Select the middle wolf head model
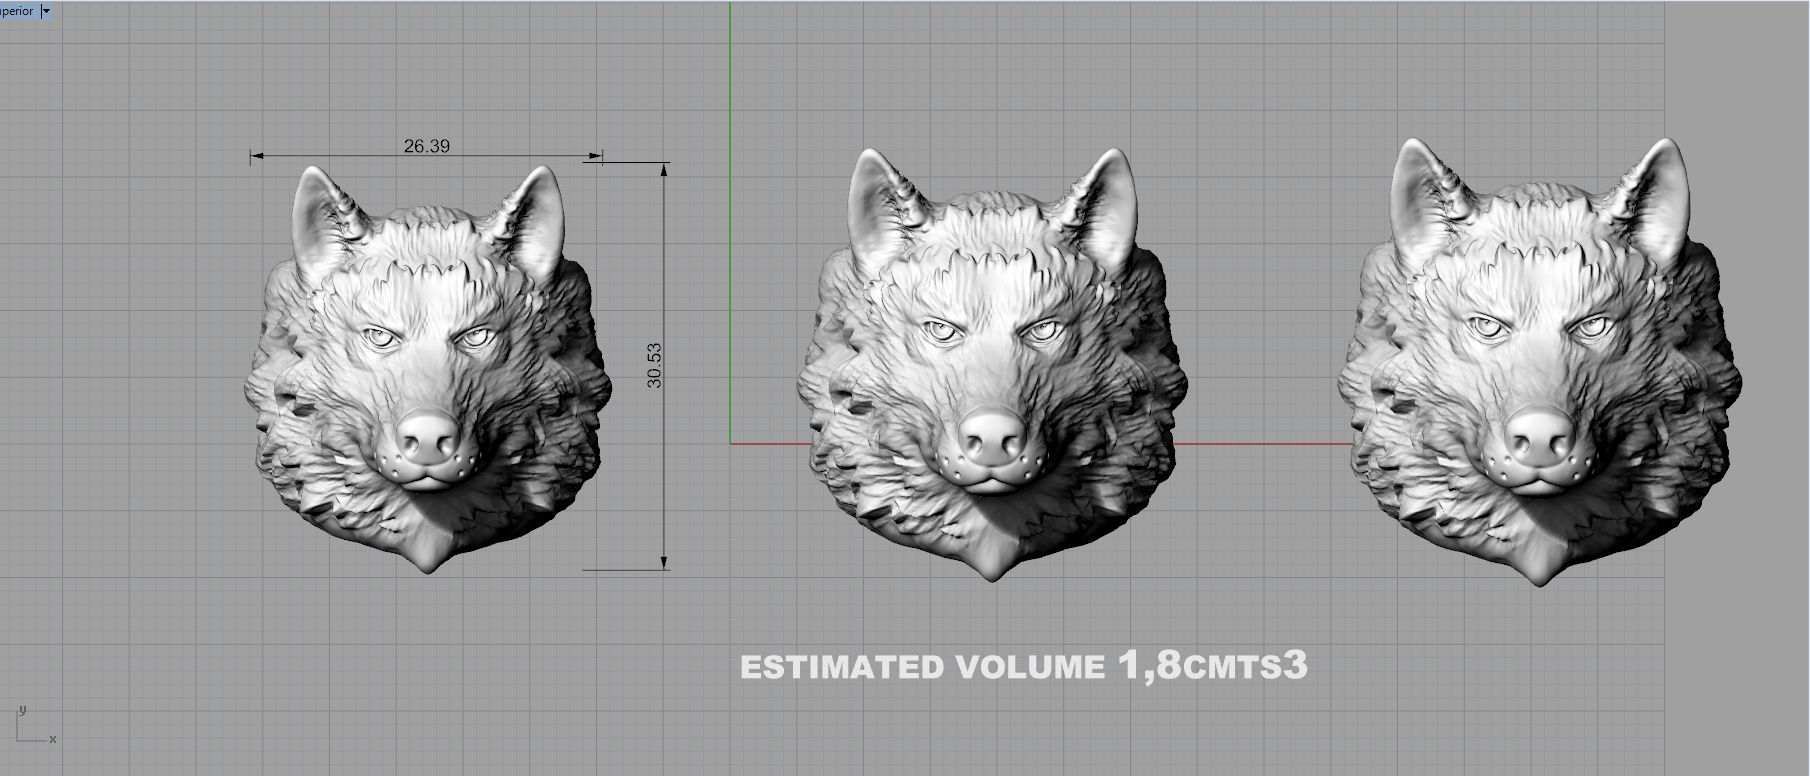 pyautogui.click(x=992, y=365)
